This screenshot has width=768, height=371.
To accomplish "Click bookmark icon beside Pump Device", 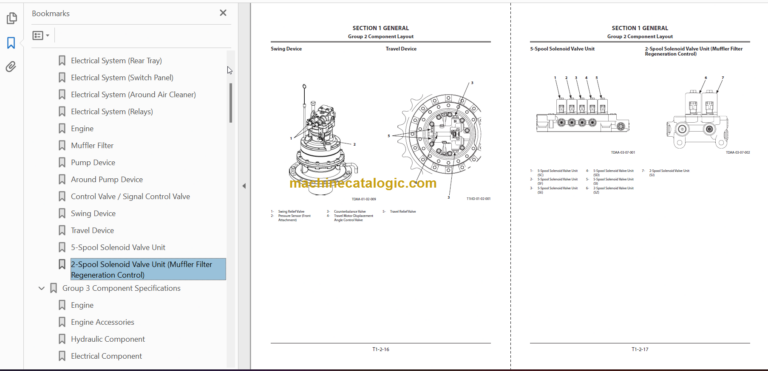I will click(x=62, y=162).
